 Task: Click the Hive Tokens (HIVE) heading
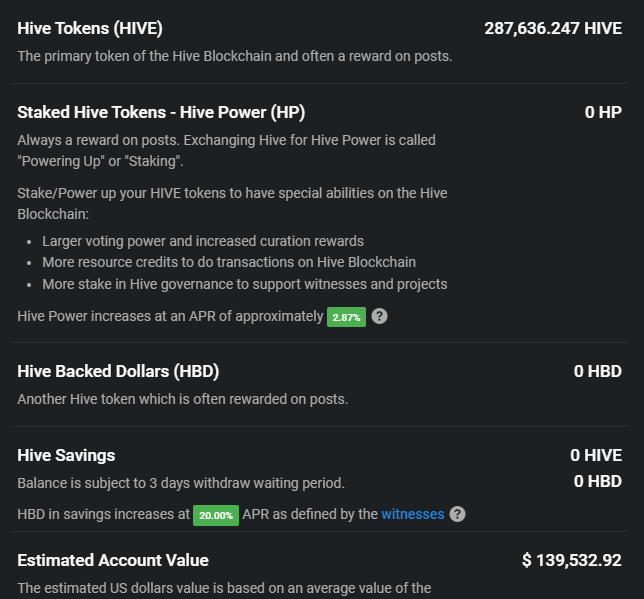point(90,28)
